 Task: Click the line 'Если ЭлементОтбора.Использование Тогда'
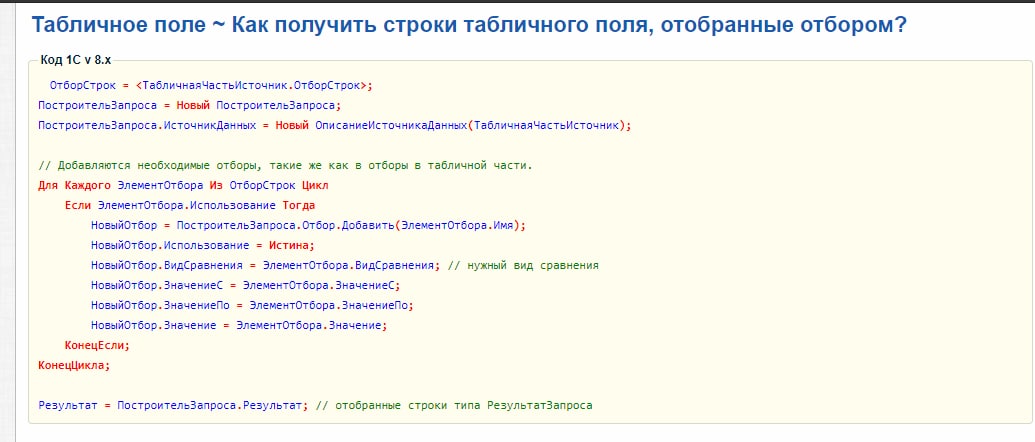click(189, 205)
